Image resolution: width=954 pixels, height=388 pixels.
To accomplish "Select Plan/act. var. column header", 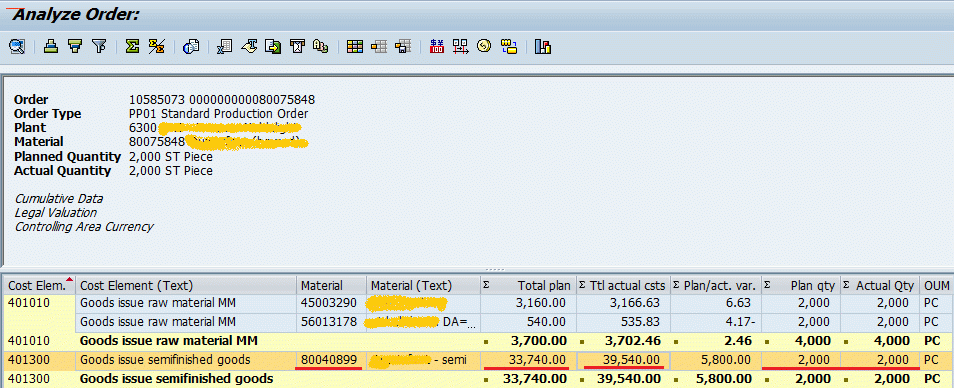I will pyautogui.click(x=716, y=285).
